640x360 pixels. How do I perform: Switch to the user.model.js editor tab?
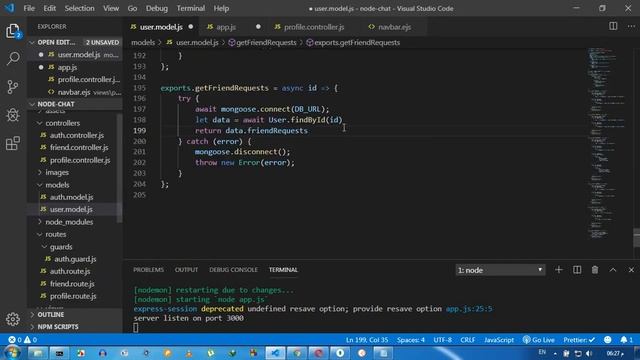161,27
